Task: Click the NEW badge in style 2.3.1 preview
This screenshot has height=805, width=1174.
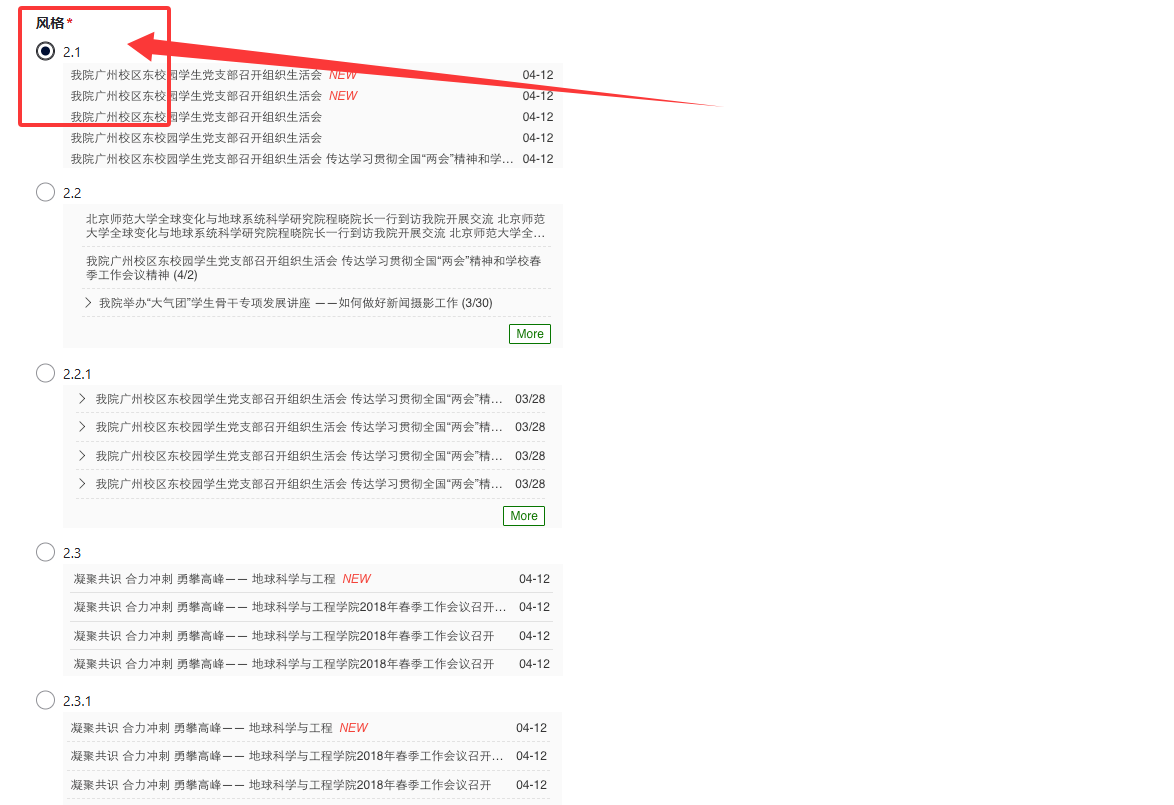Action: 353,728
